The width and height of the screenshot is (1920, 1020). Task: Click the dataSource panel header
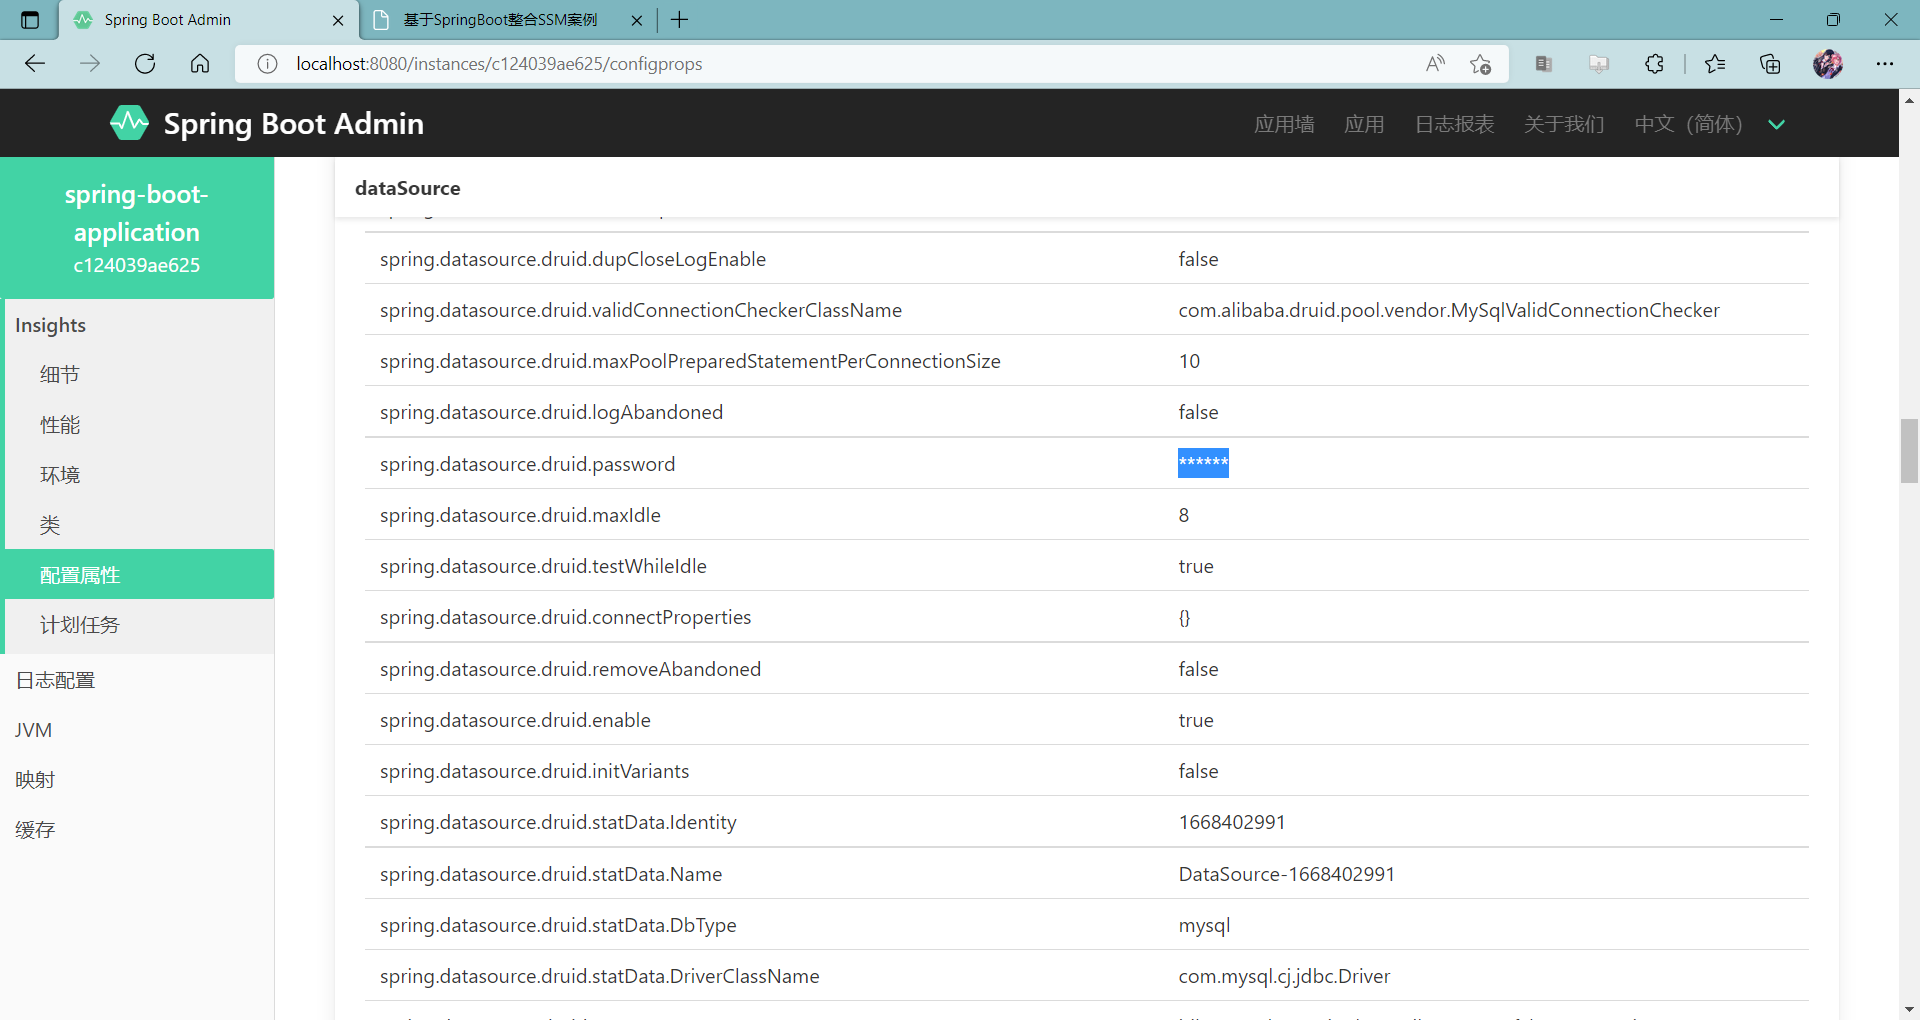pos(1086,188)
